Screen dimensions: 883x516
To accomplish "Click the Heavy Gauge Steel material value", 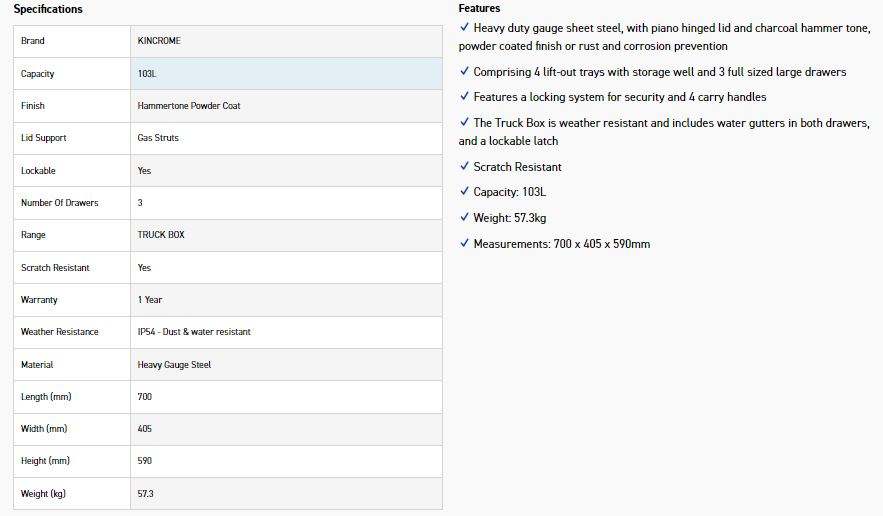I will tap(174, 364).
